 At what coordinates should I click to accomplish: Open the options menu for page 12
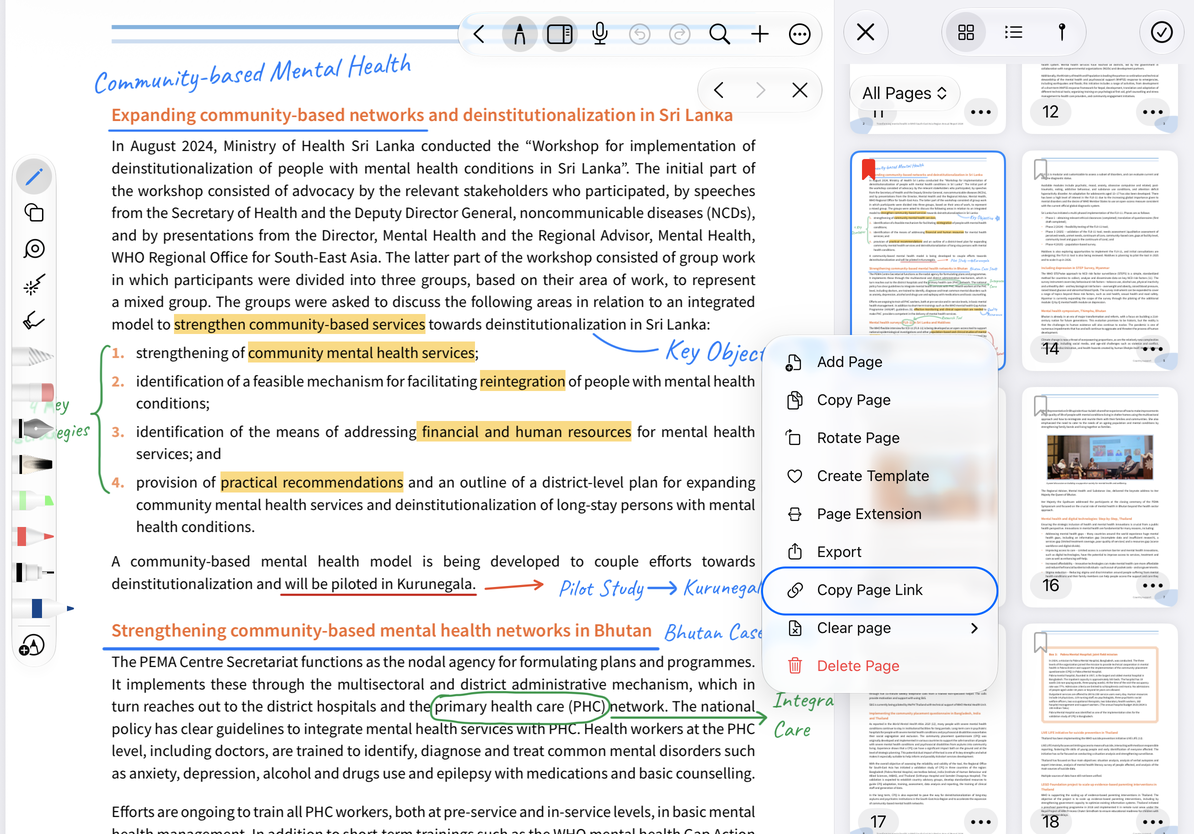point(1152,112)
